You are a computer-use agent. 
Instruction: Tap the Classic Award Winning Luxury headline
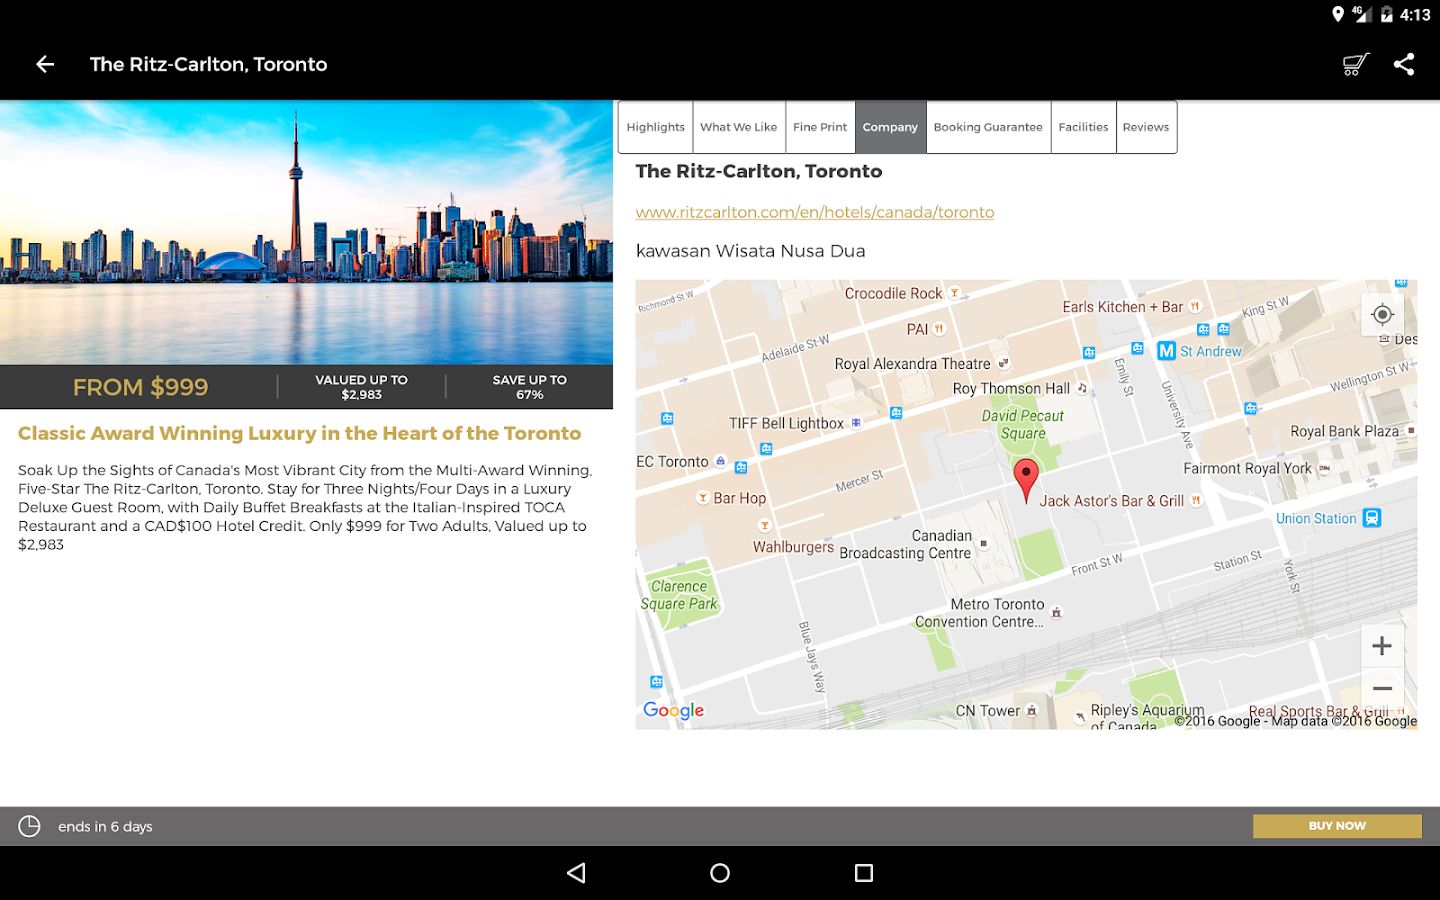pos(299,433)
